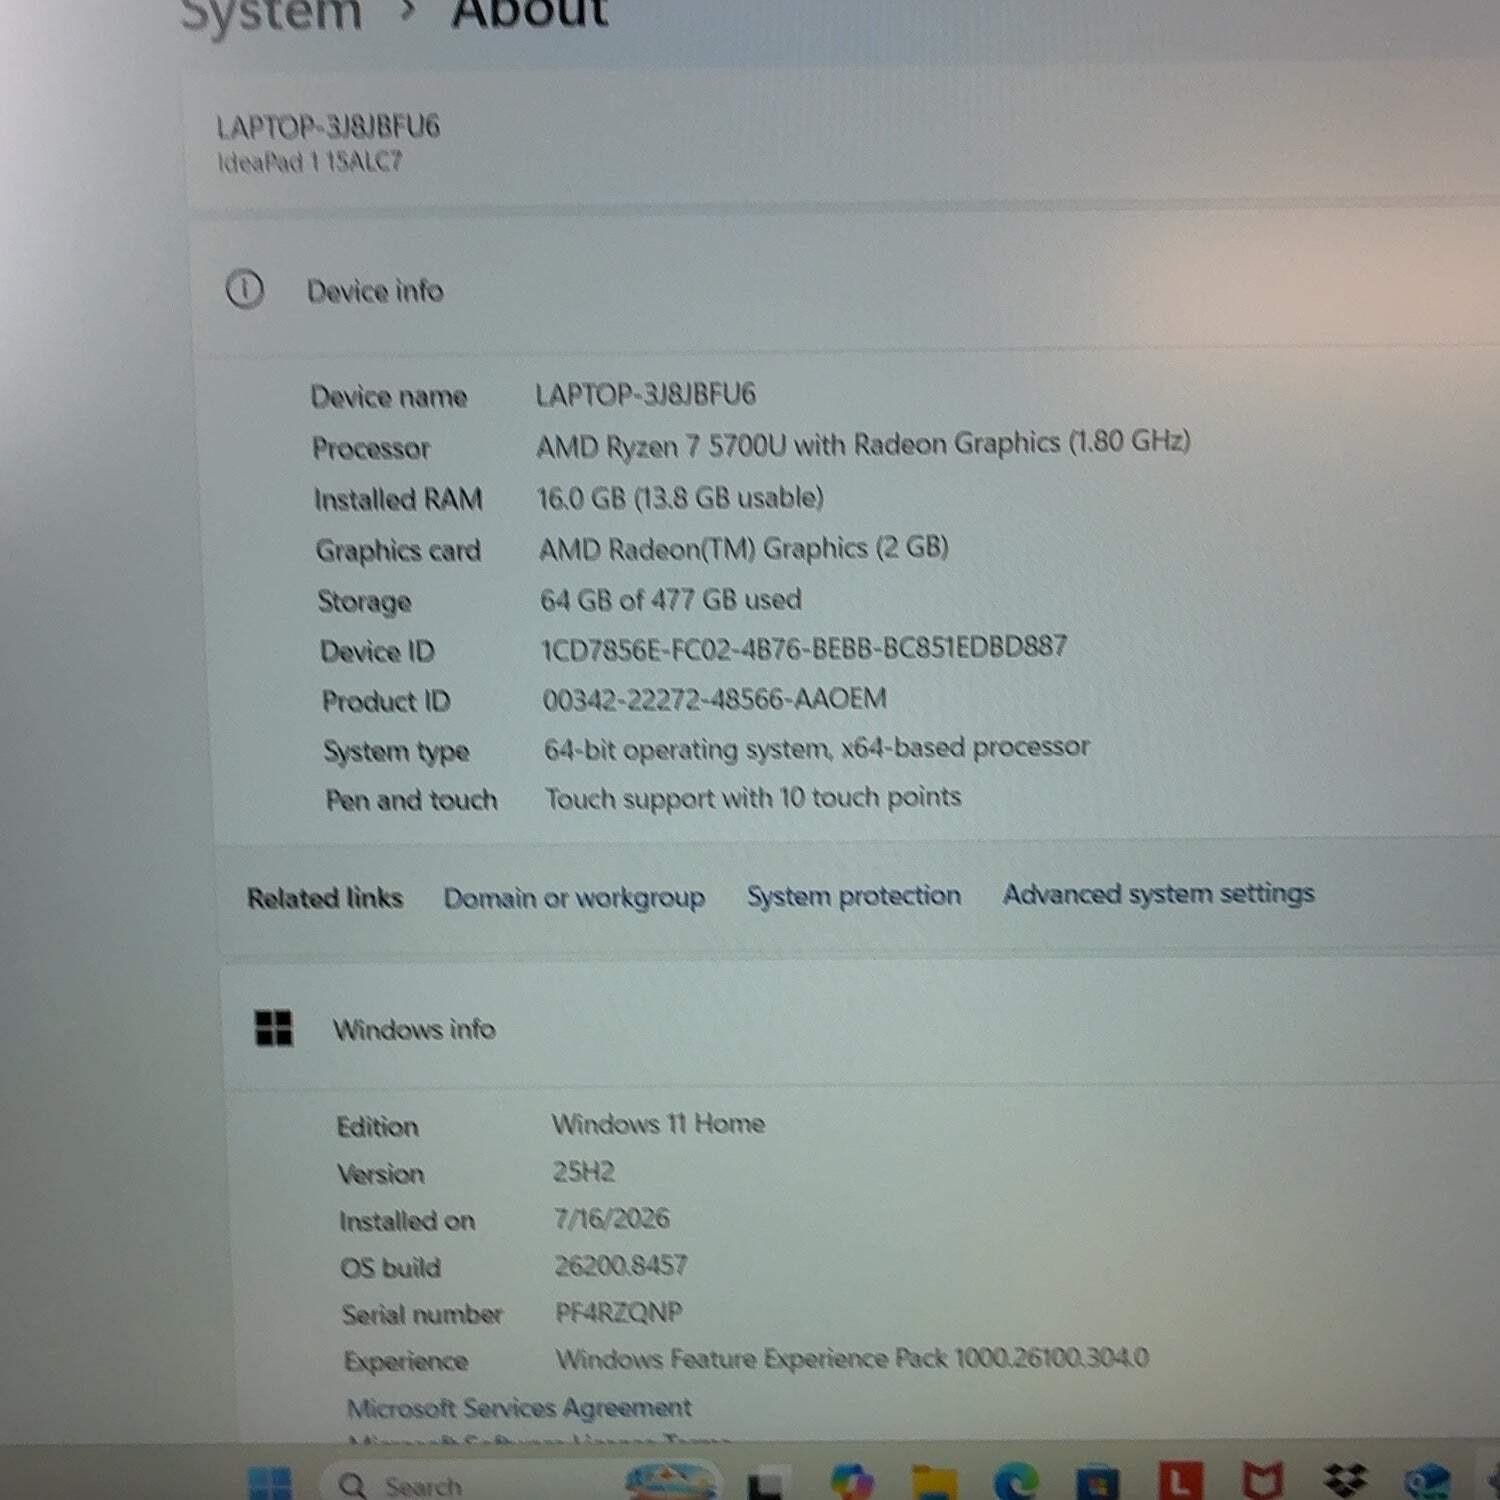Open McAfee from the taskbar

click(1262, 1481)
